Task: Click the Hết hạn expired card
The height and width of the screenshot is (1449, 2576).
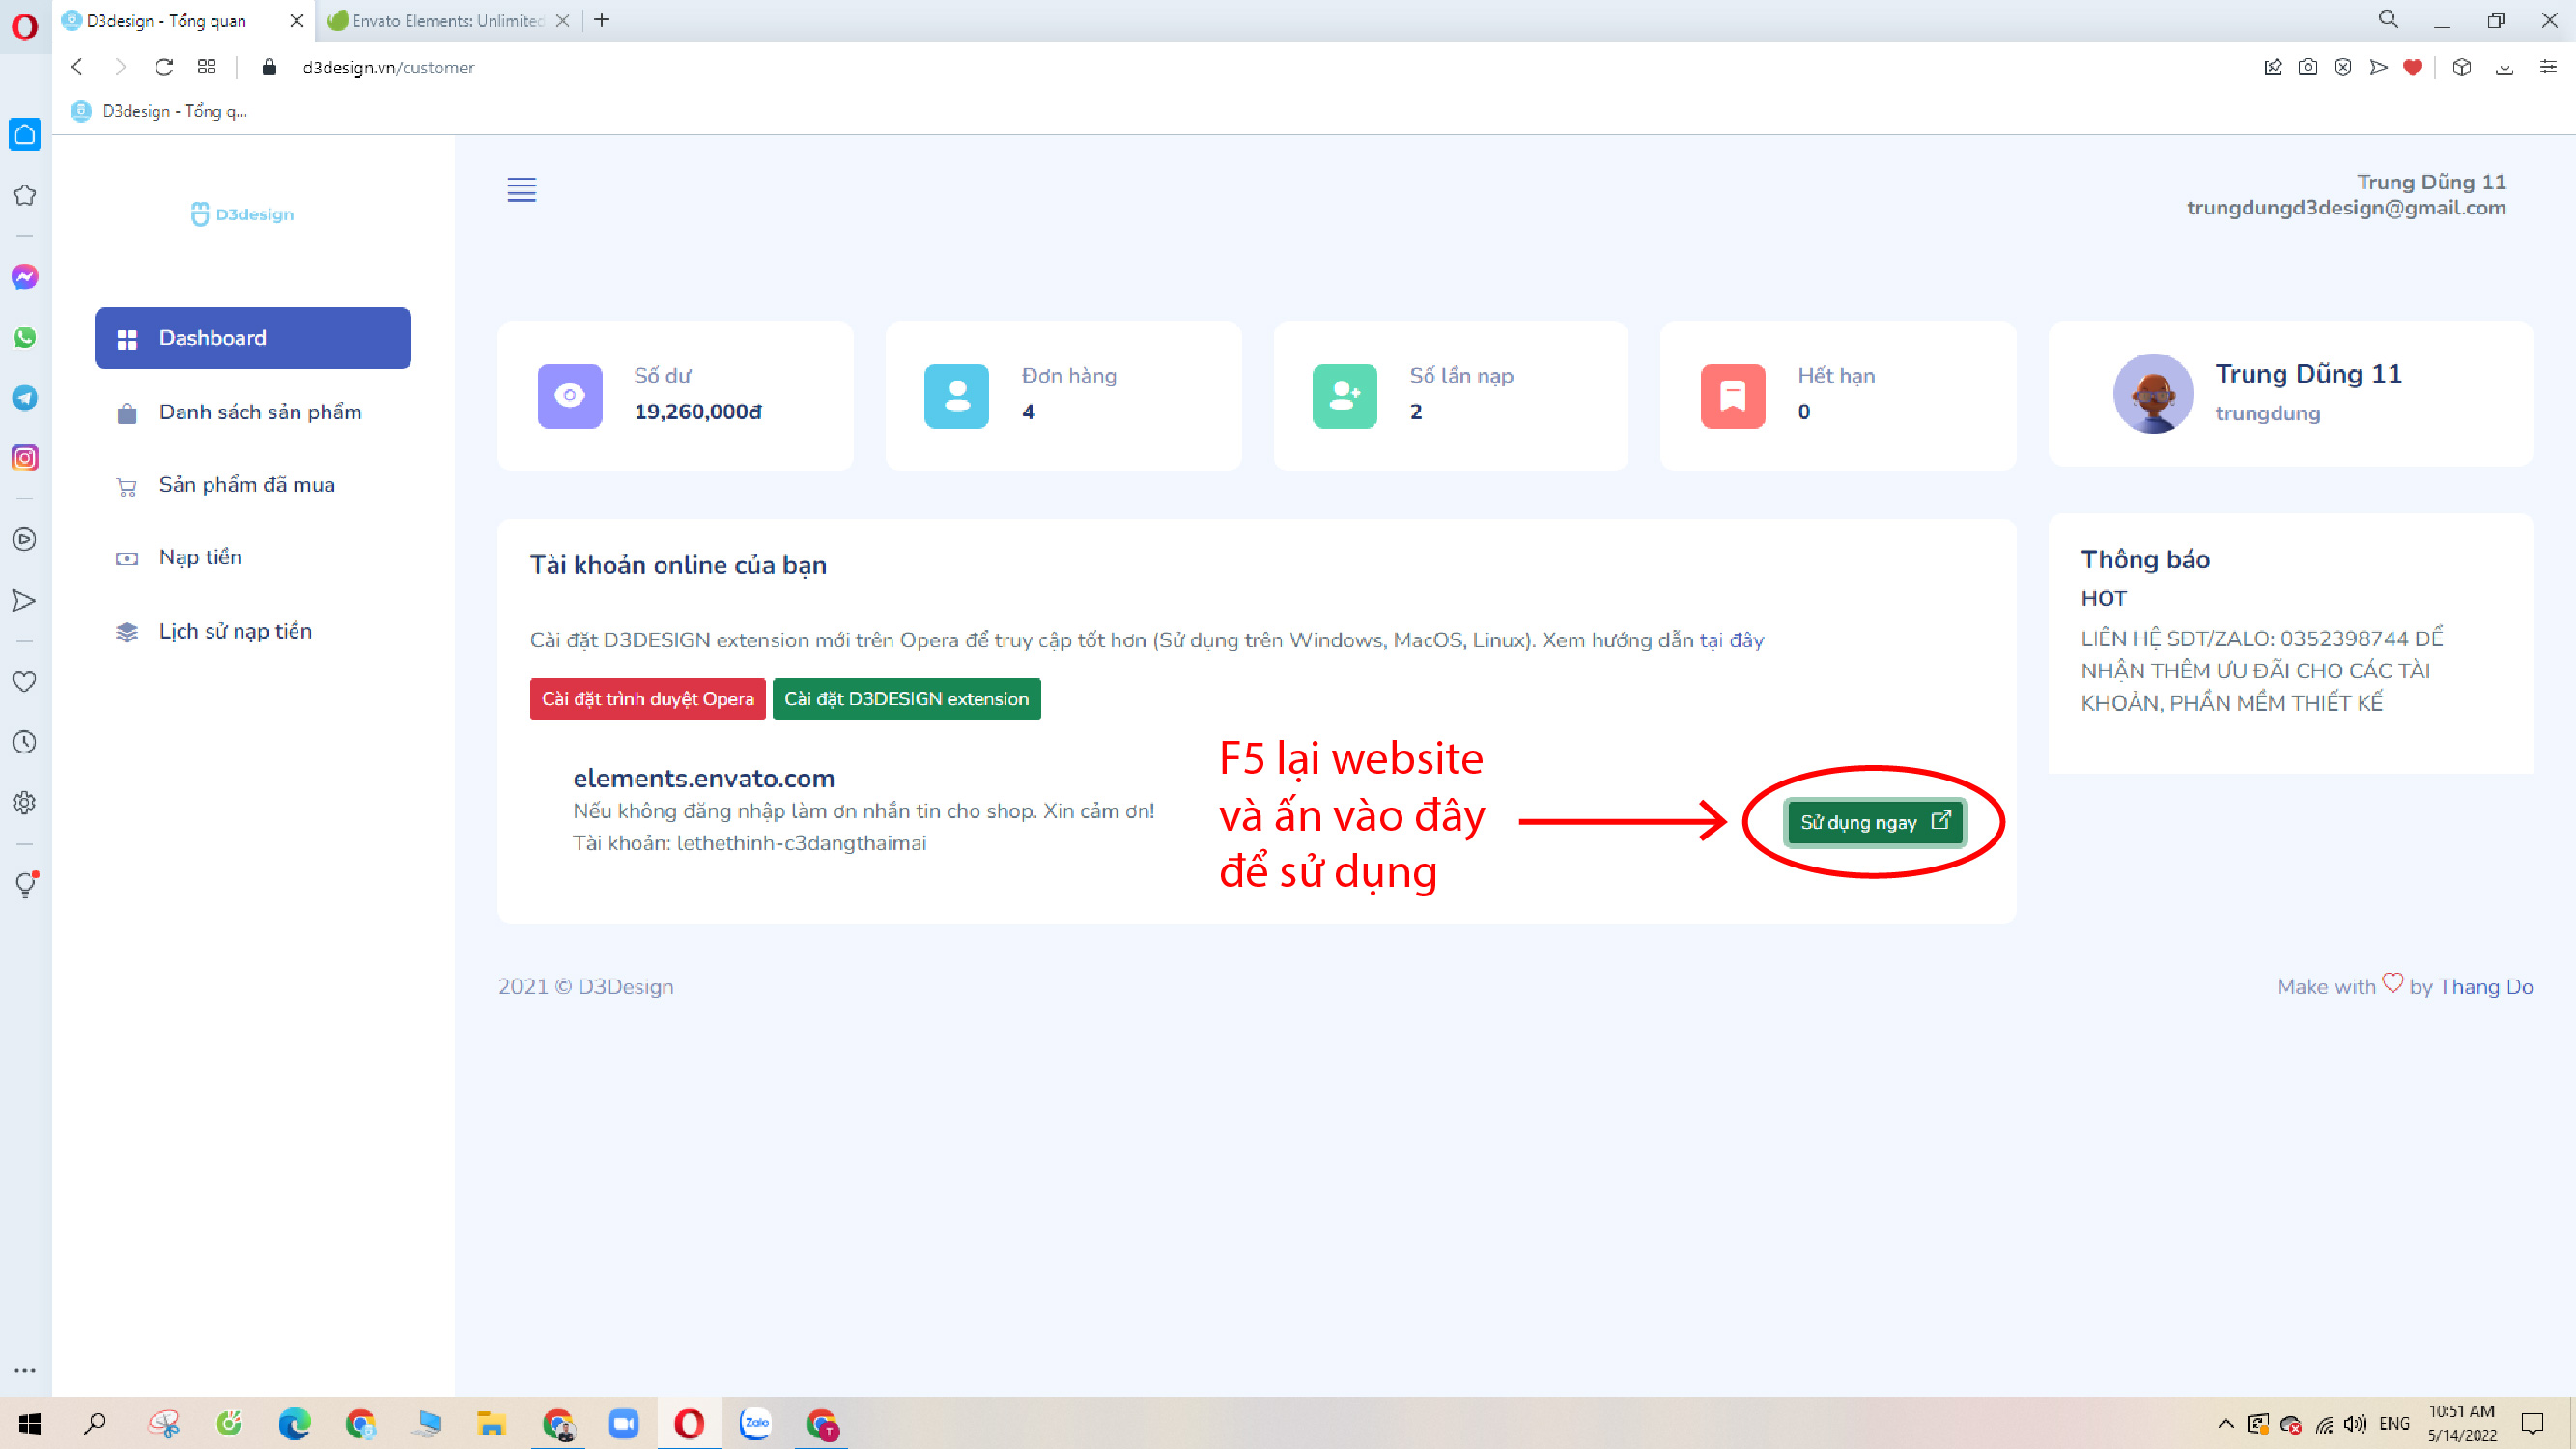Action: point(1838,395)
